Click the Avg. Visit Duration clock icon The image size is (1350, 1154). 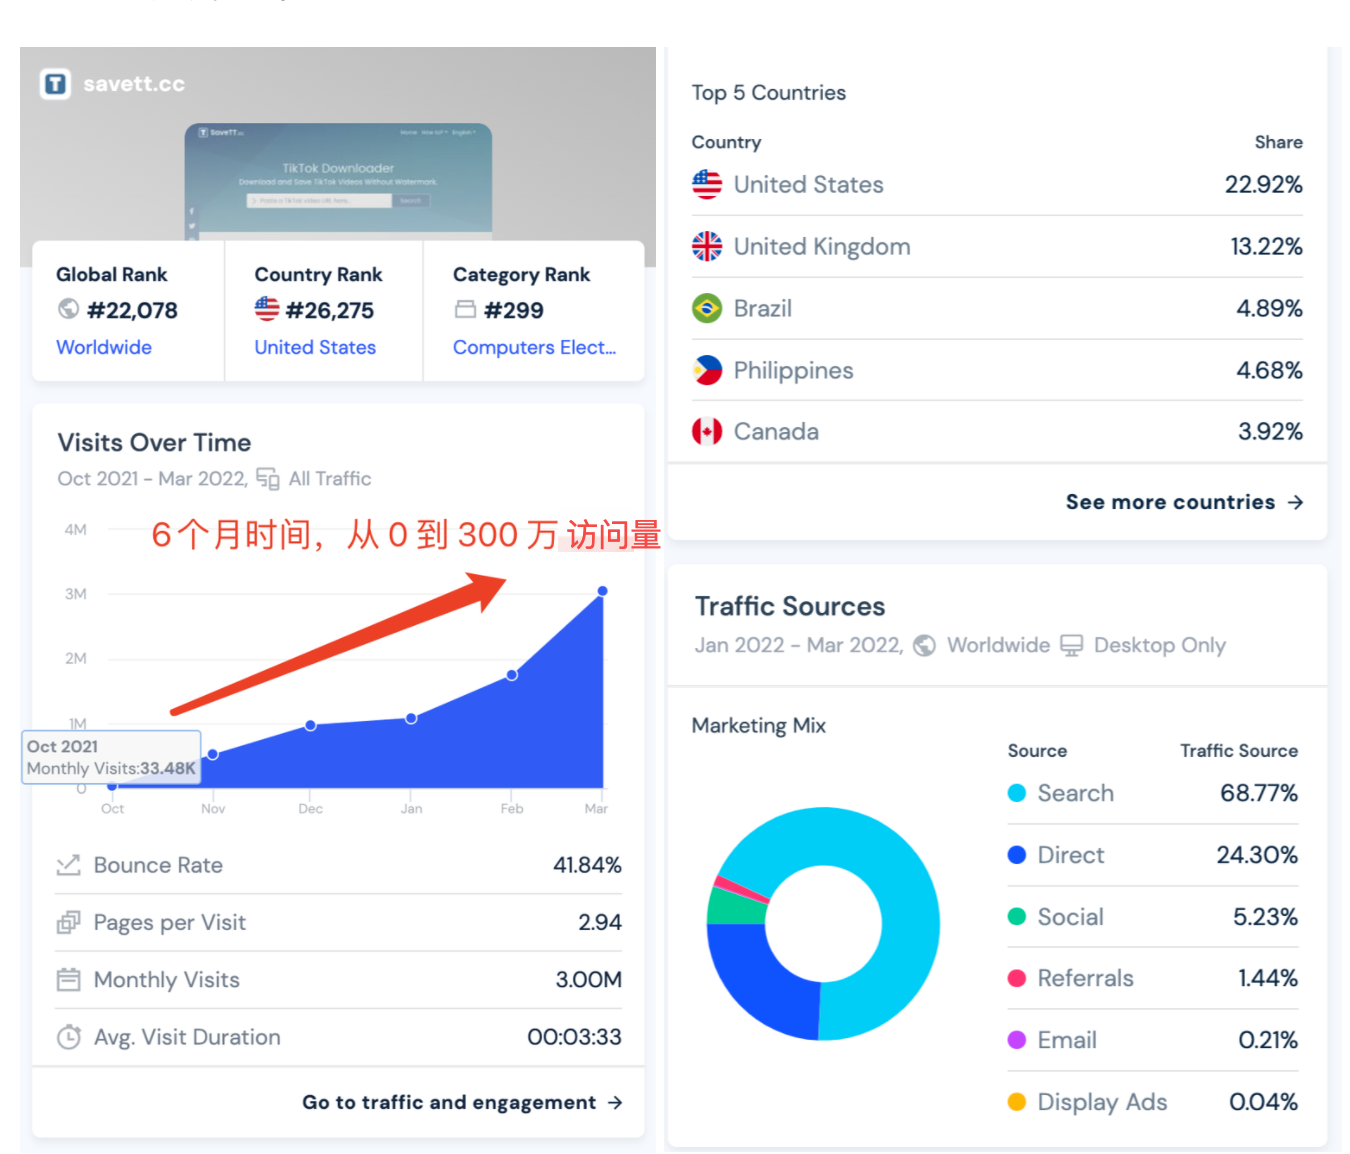coord(68,1037)
